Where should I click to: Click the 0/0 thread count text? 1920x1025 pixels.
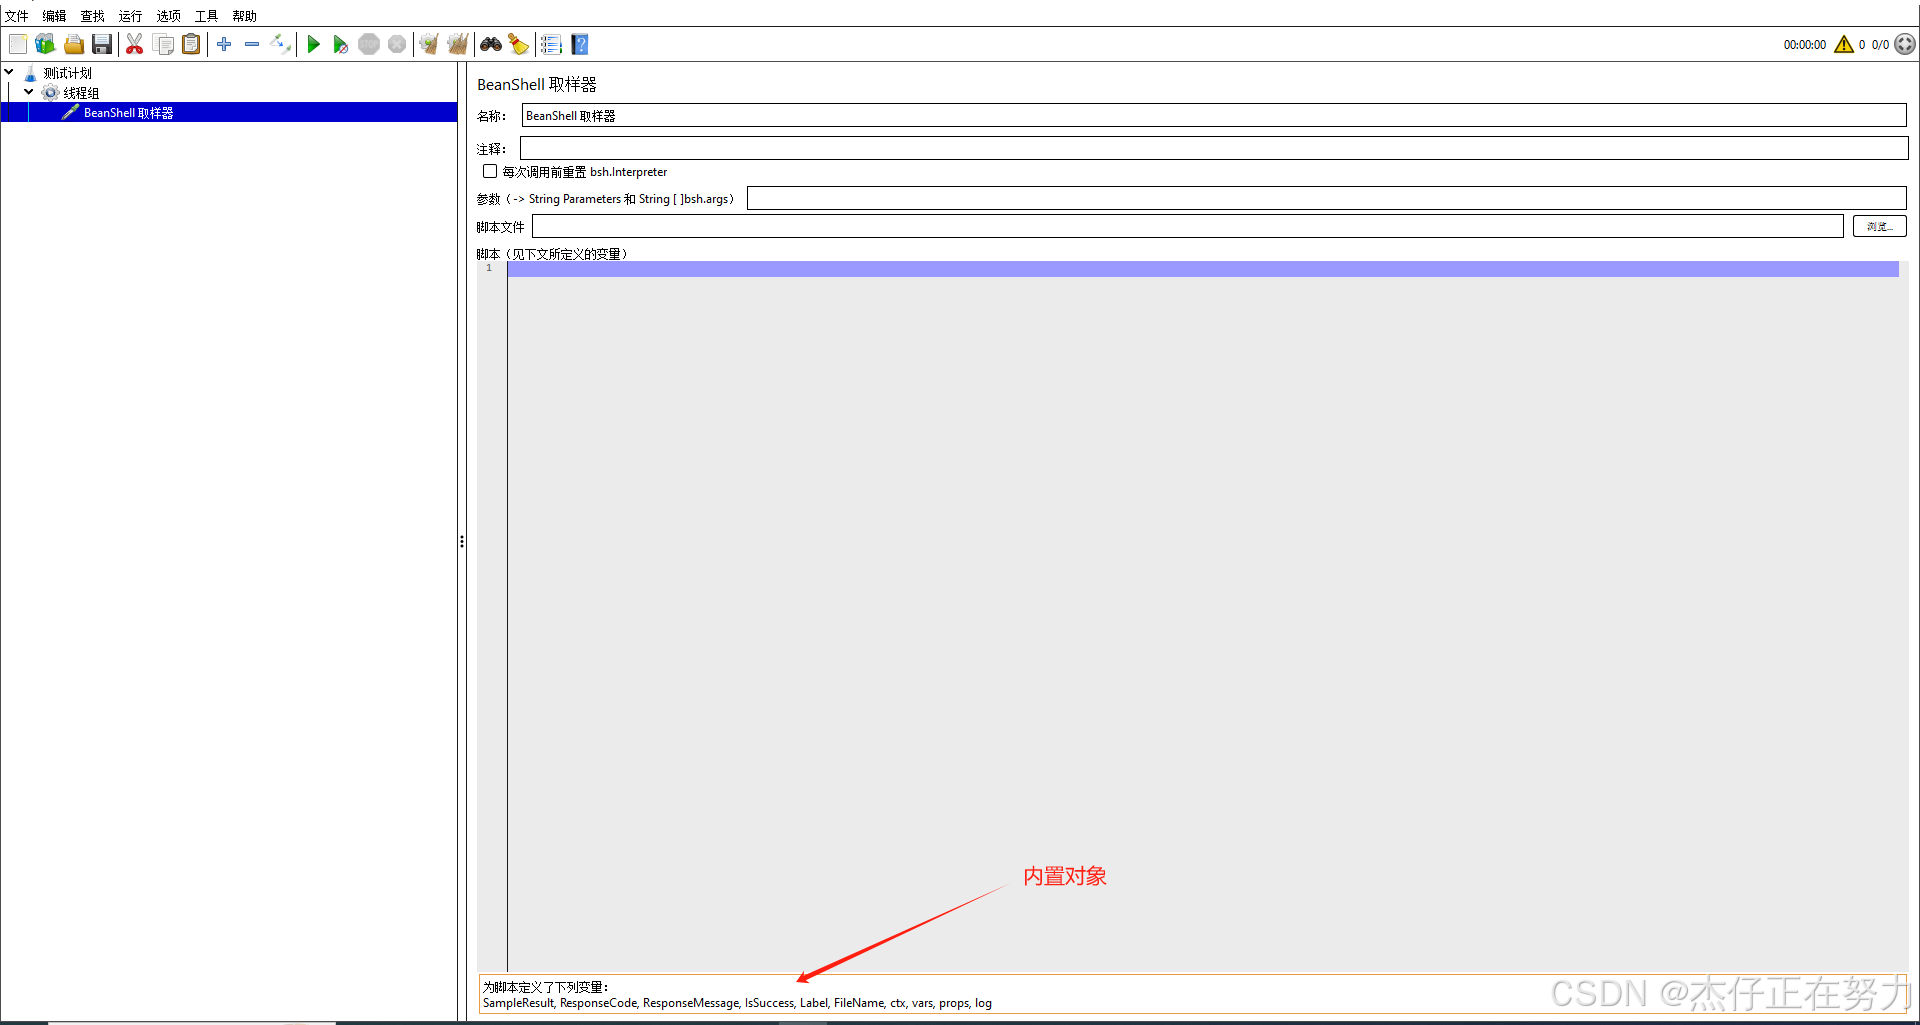(1880, 45)
